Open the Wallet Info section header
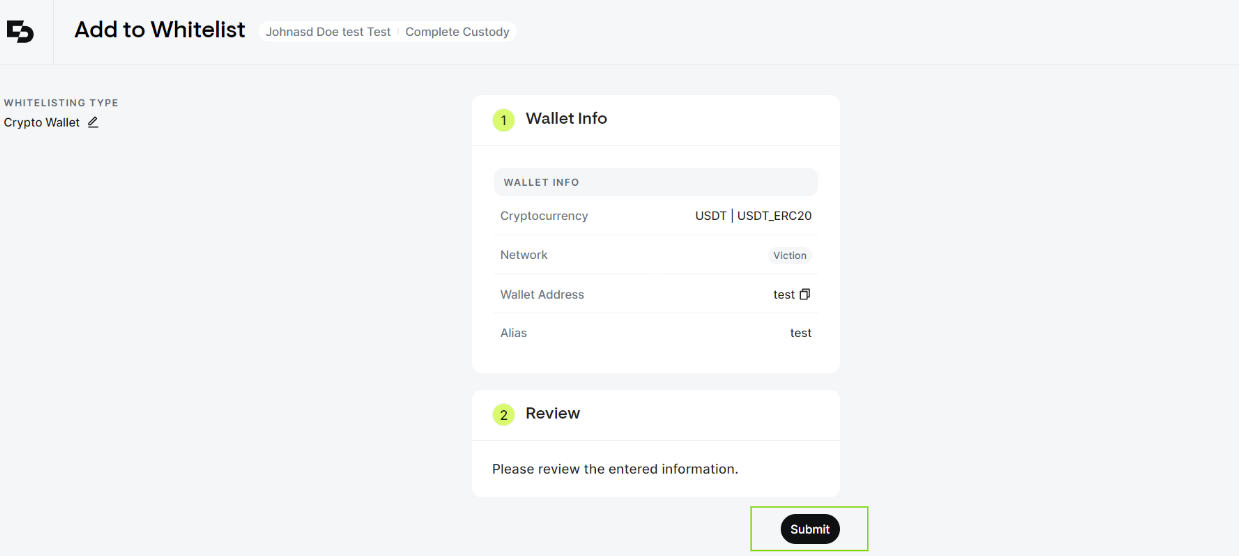The height and width of the screenshot is (556, 1239). click(566, 118)
